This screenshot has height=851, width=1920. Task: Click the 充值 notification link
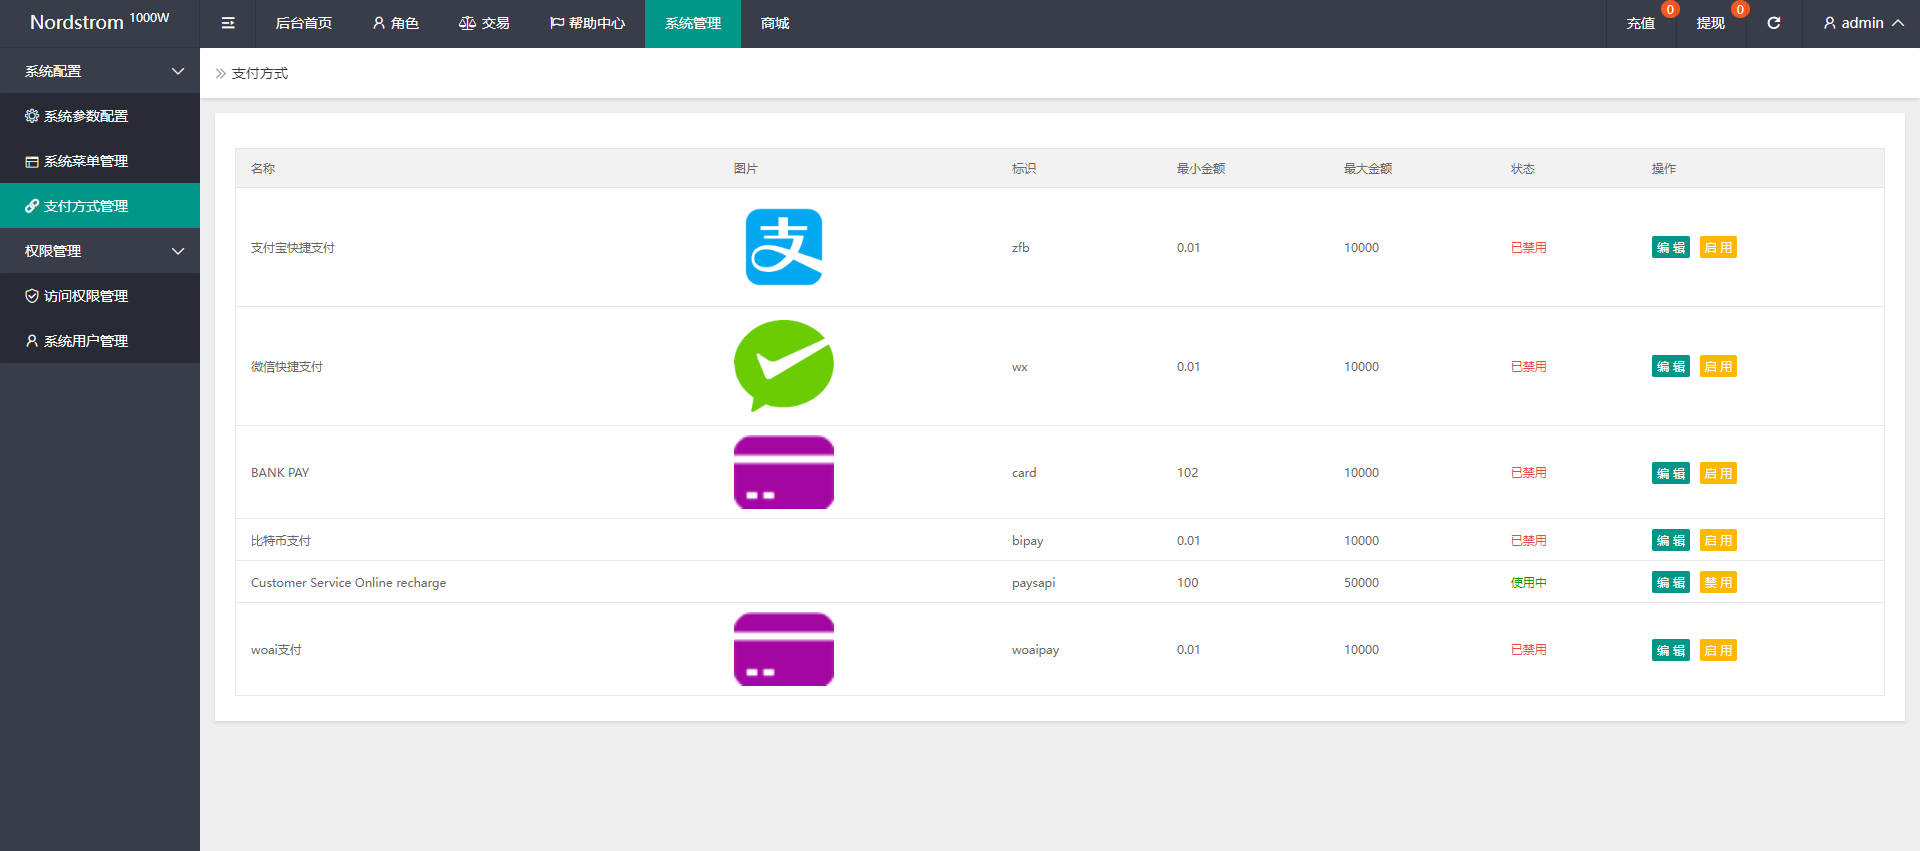[x=1640, y=23]
